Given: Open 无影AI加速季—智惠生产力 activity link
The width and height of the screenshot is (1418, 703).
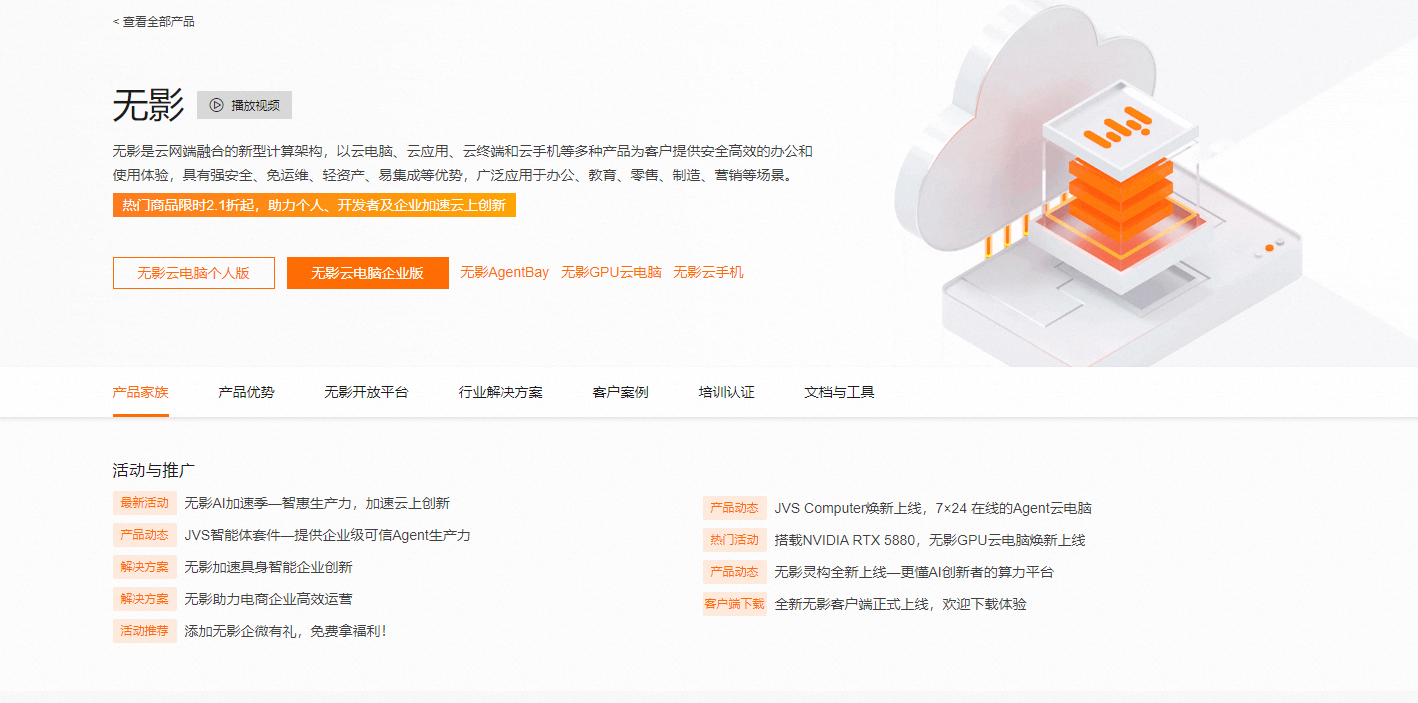Looking at the screenshot, I should coord(317,503).
